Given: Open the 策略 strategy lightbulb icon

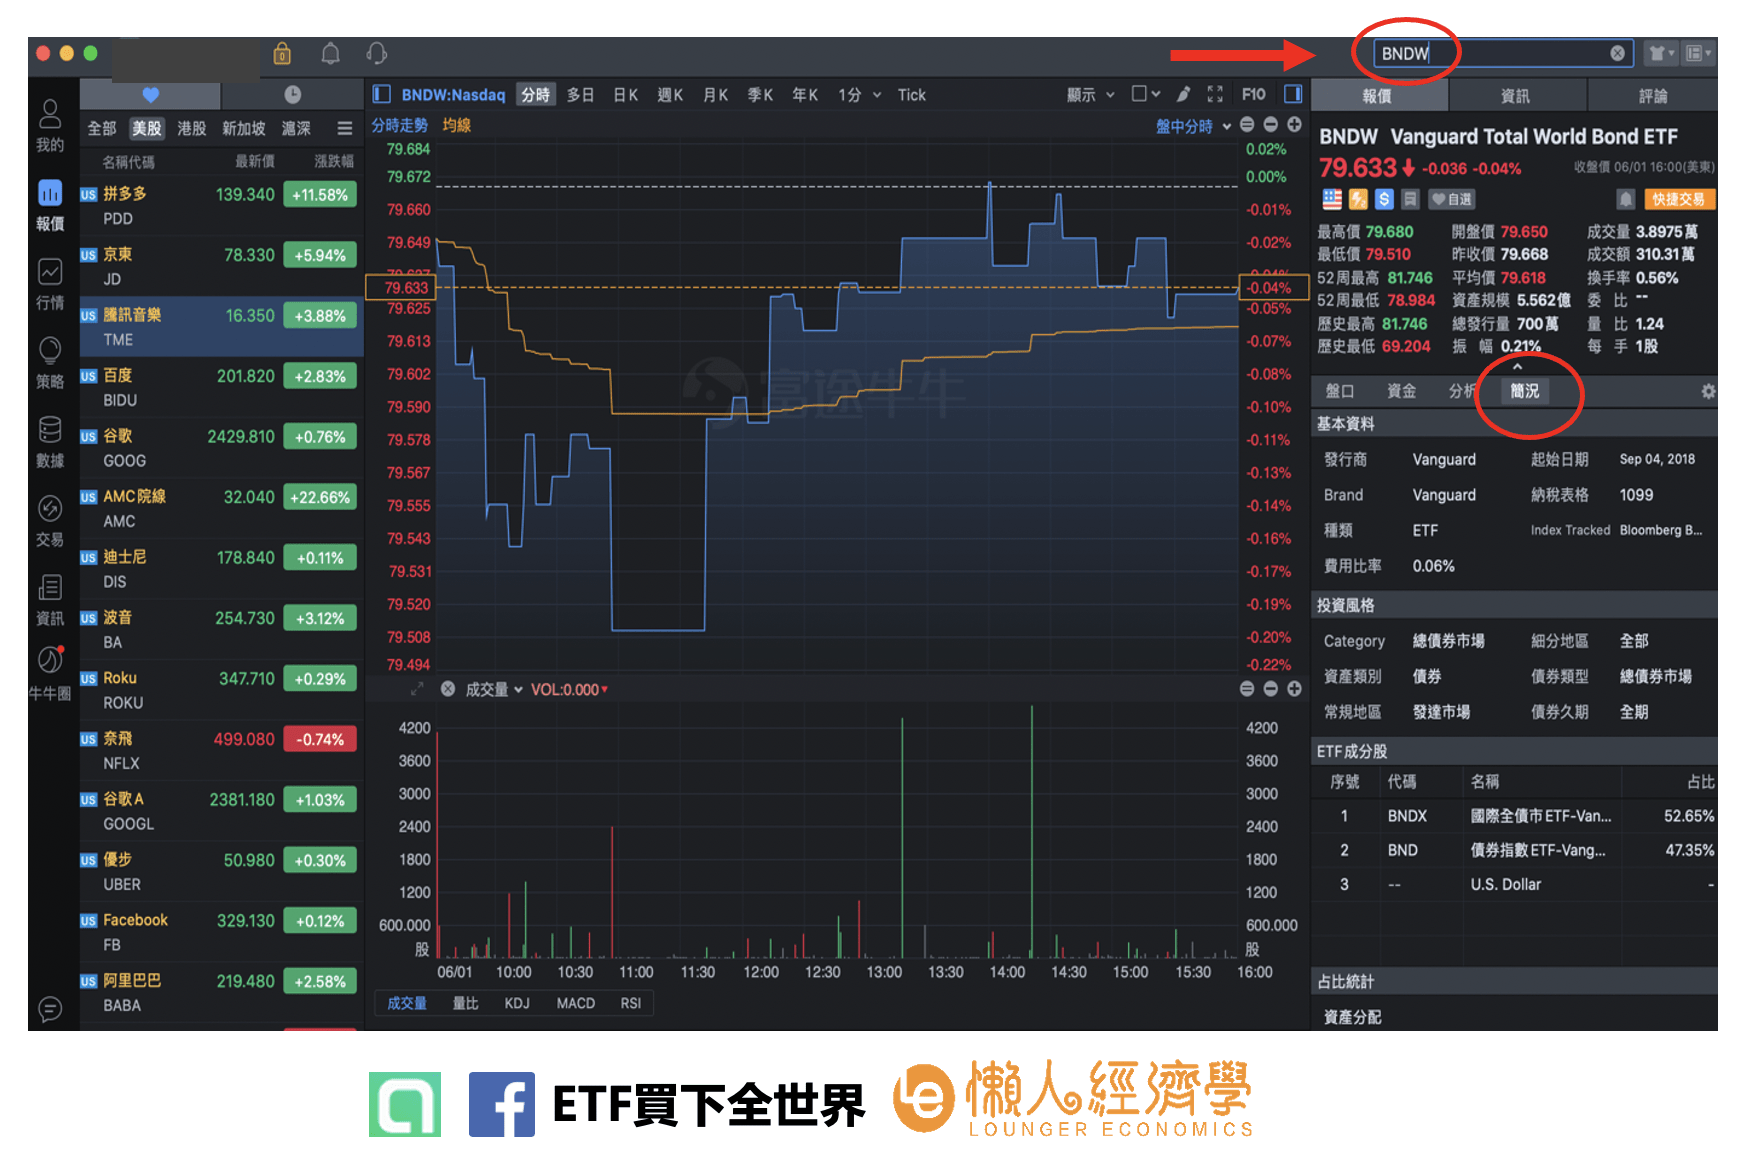Looking at the screenshot, I should (50, 362).
